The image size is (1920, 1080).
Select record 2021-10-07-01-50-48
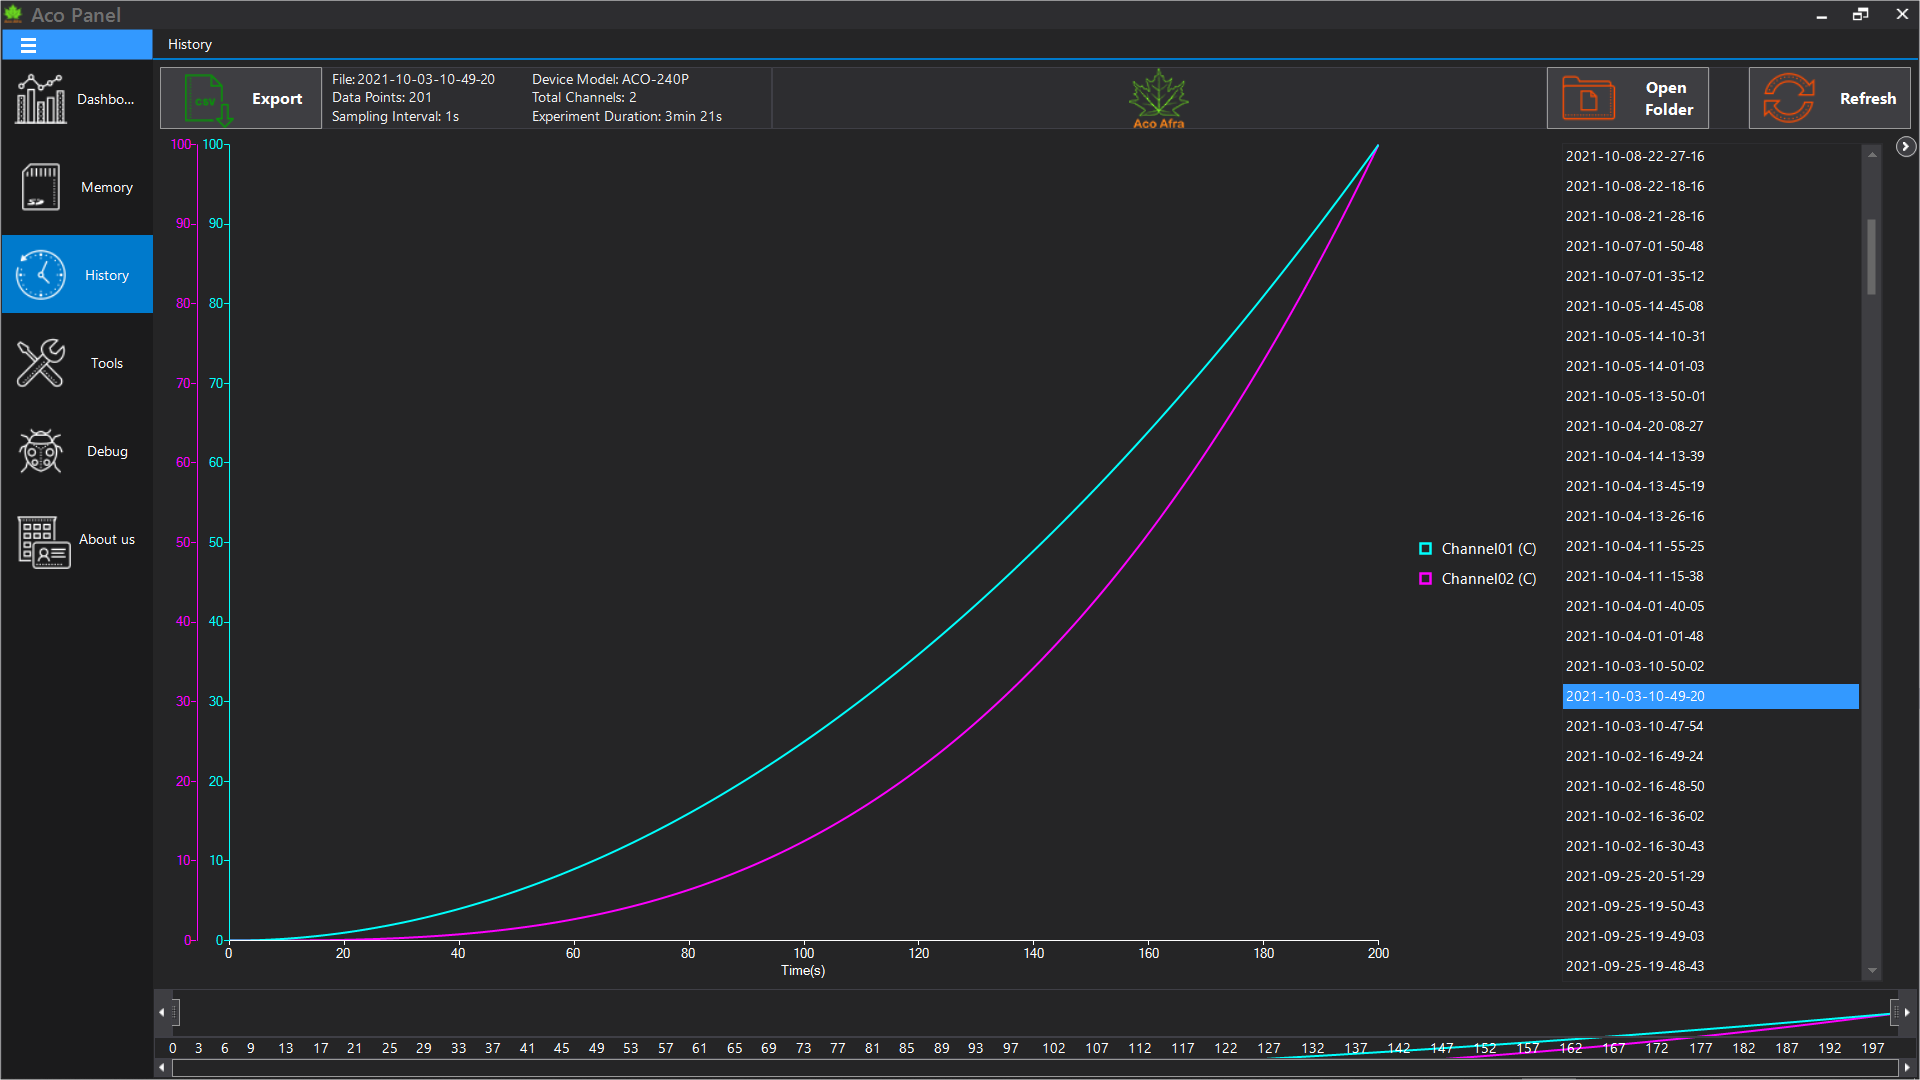coord(1710,246)
